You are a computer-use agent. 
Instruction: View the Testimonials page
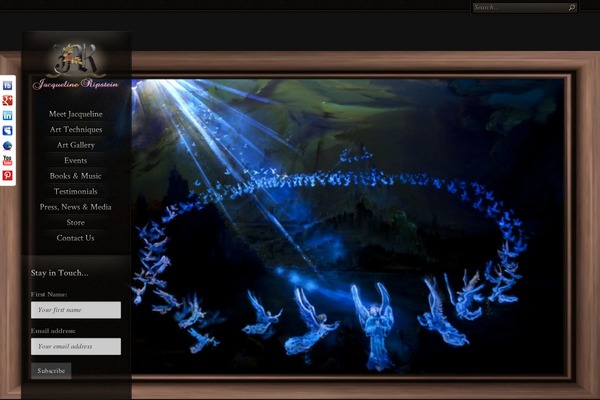tap(75, 191)
